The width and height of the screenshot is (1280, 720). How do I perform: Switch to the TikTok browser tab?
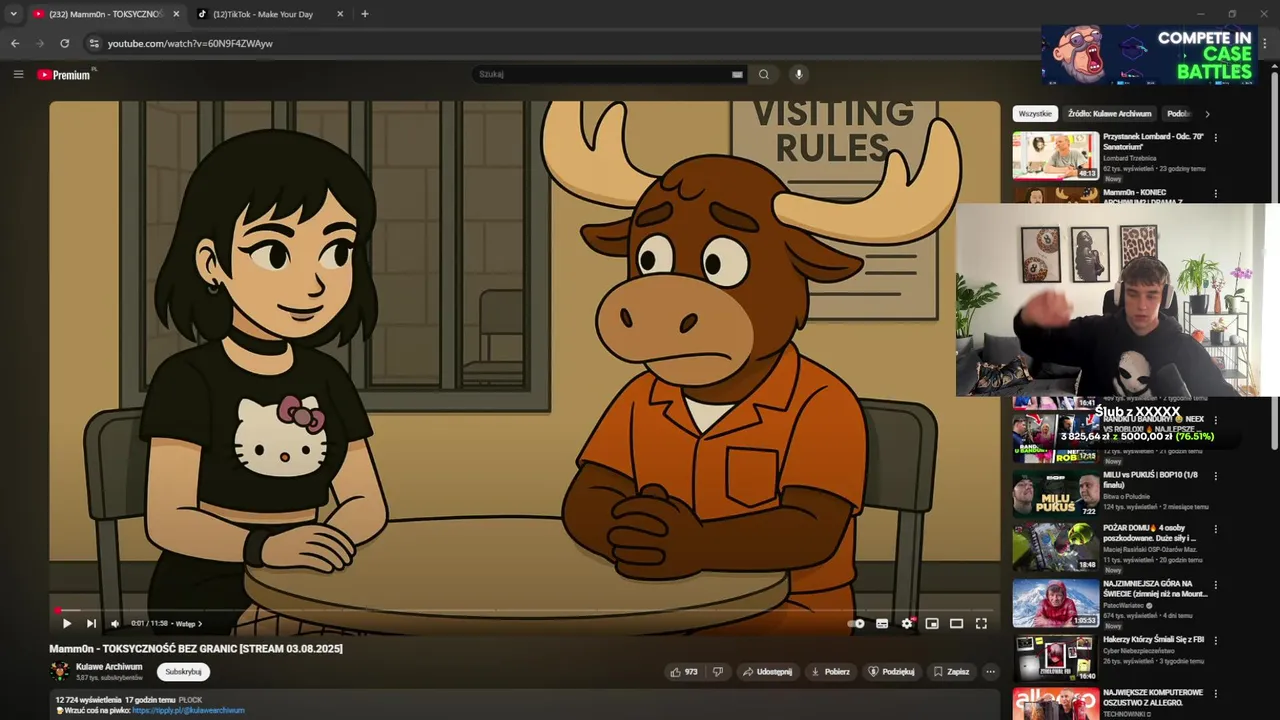pyautogui.click(x=261, y=14)
